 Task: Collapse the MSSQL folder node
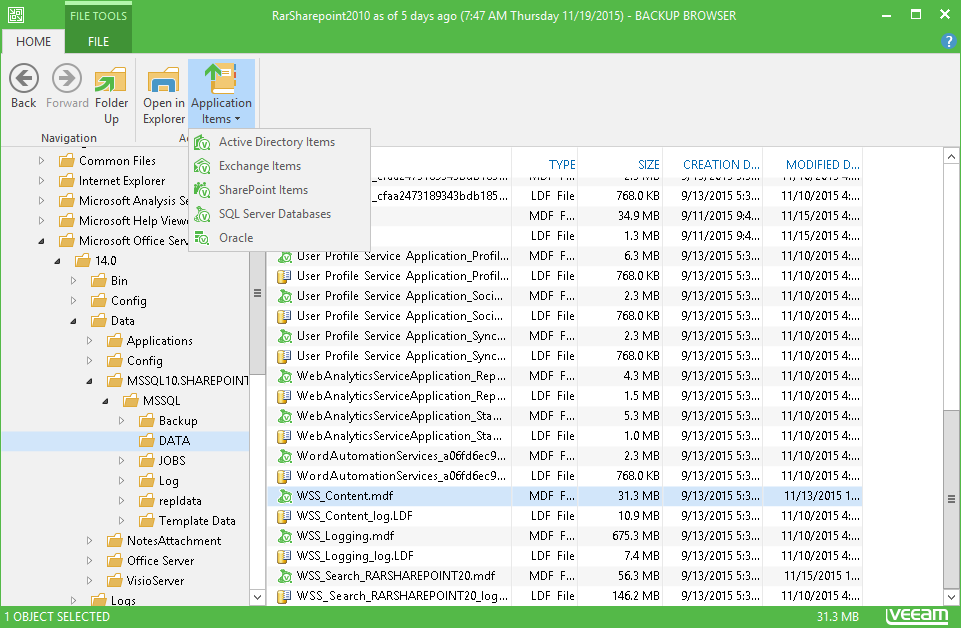point(105,401)
